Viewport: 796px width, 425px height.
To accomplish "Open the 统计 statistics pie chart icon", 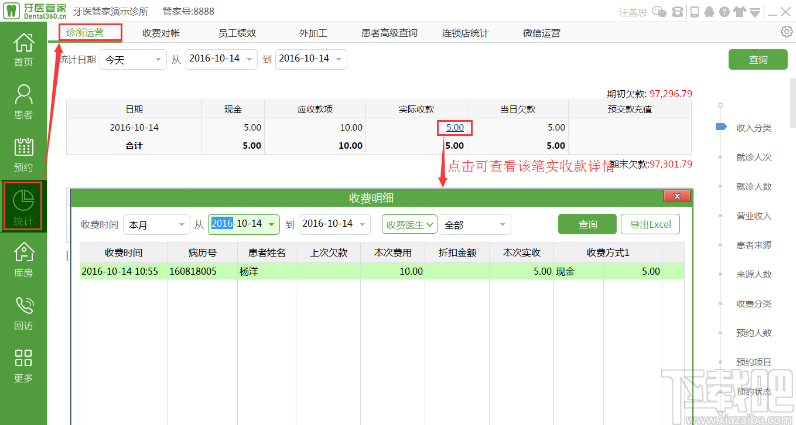I will pos(23,207).
